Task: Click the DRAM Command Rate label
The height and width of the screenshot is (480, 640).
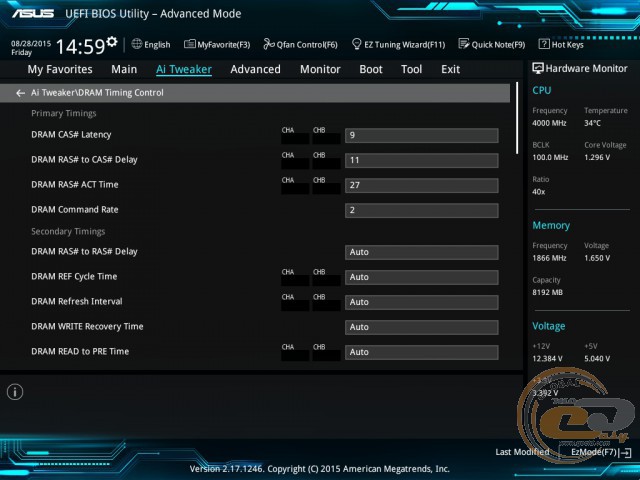Action: (75, 210)
